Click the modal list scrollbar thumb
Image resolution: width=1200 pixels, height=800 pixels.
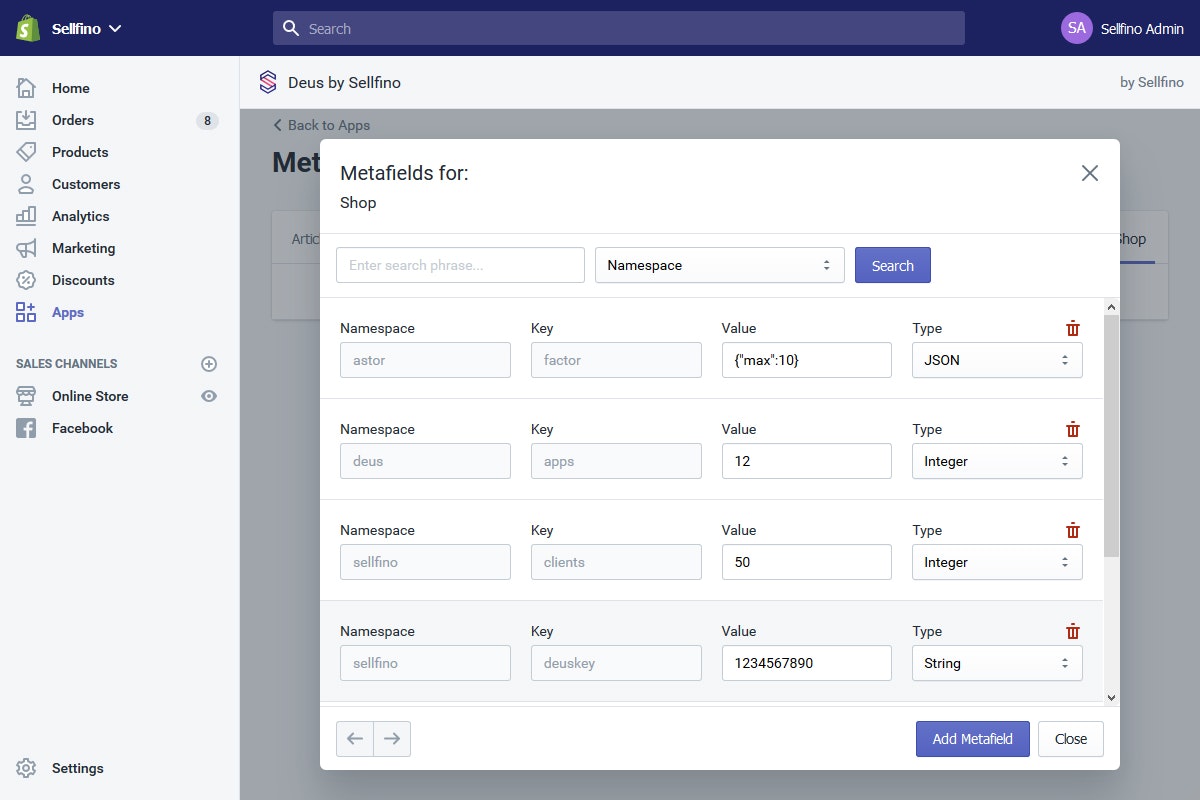[1112, 436]
